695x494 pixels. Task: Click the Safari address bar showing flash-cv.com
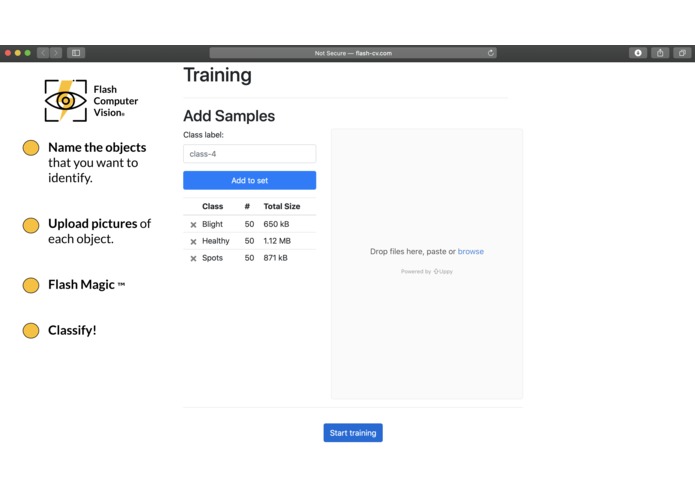point(353,53)
